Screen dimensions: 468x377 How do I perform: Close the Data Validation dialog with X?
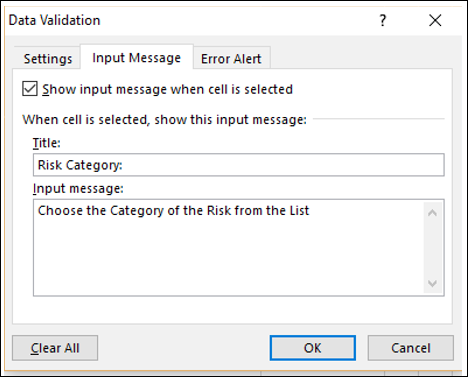click(435, 21)
